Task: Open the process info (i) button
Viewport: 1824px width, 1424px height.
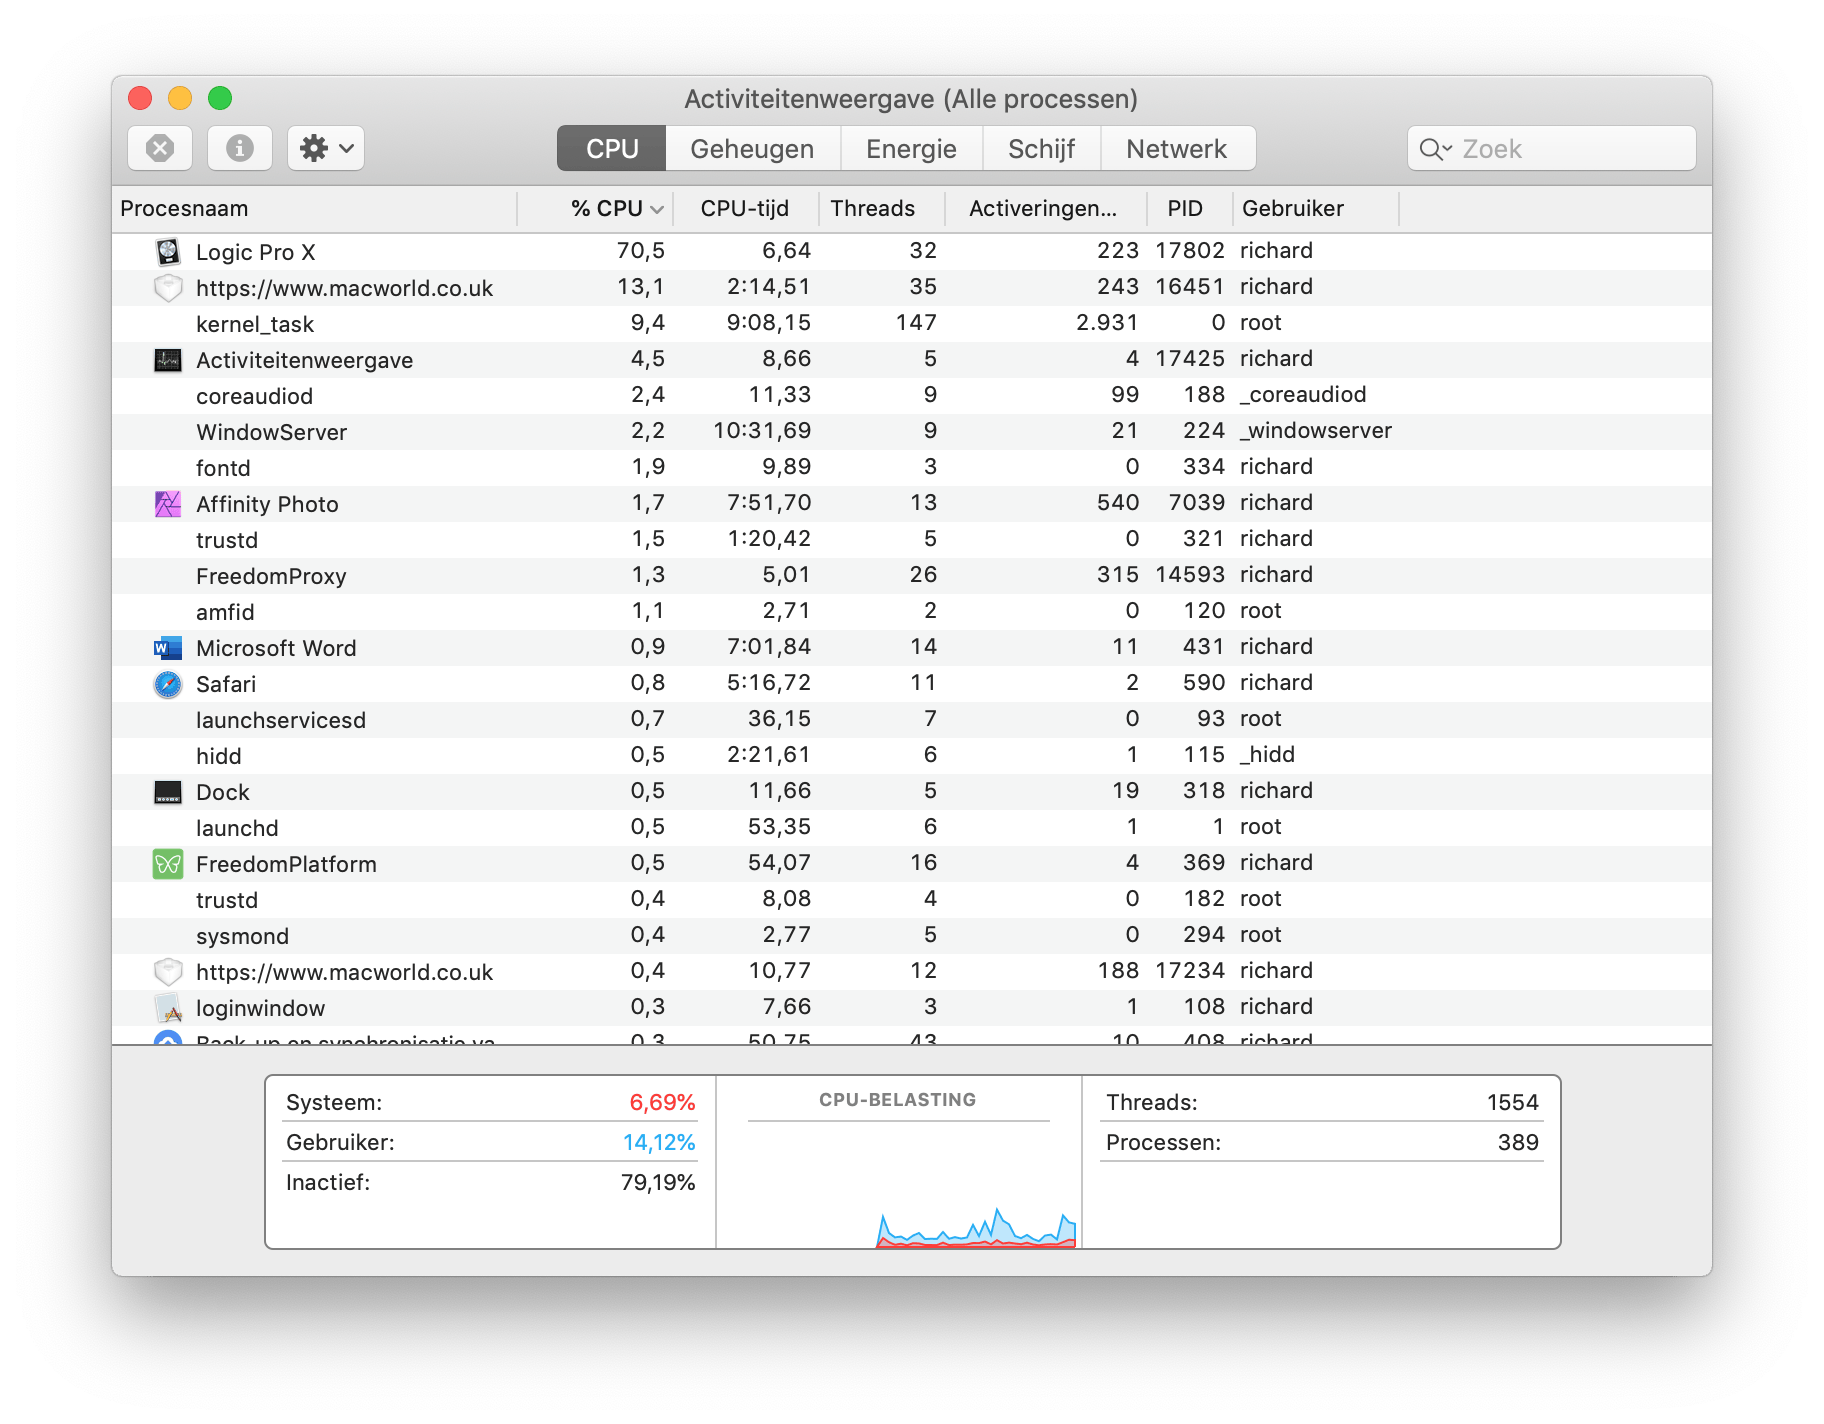Action: 240,149
